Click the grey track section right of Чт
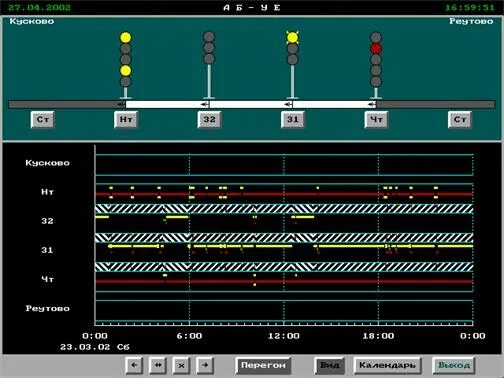 coord(435,105)
